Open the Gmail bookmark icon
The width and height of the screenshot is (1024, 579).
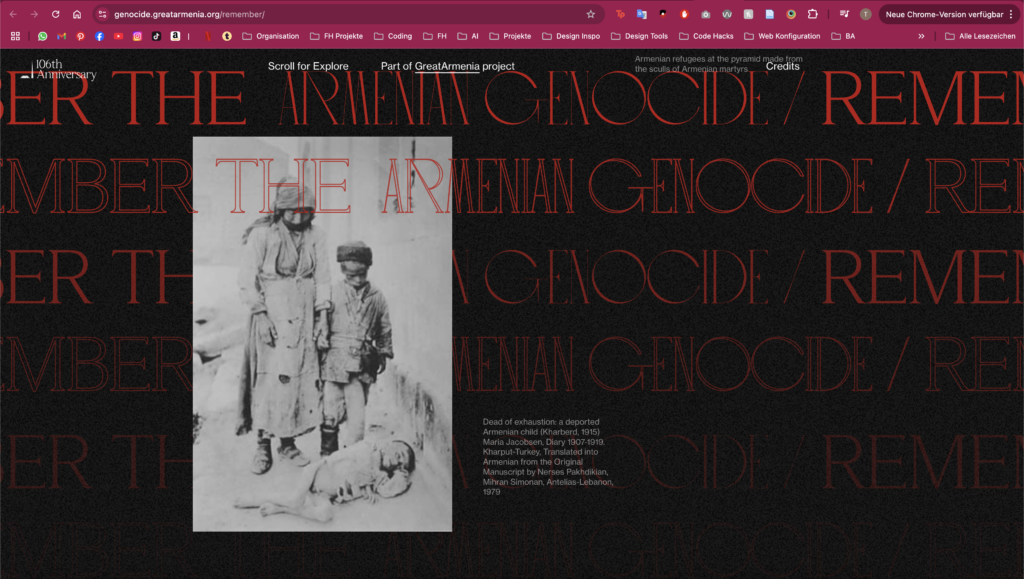click(x=62, y=36)
